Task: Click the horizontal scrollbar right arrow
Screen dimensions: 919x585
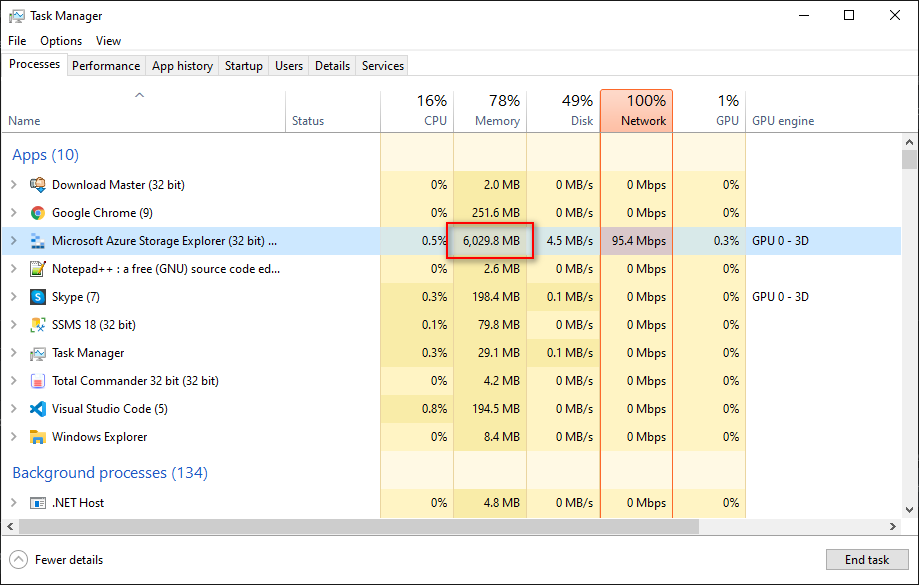Action: (x=893, y=526)
